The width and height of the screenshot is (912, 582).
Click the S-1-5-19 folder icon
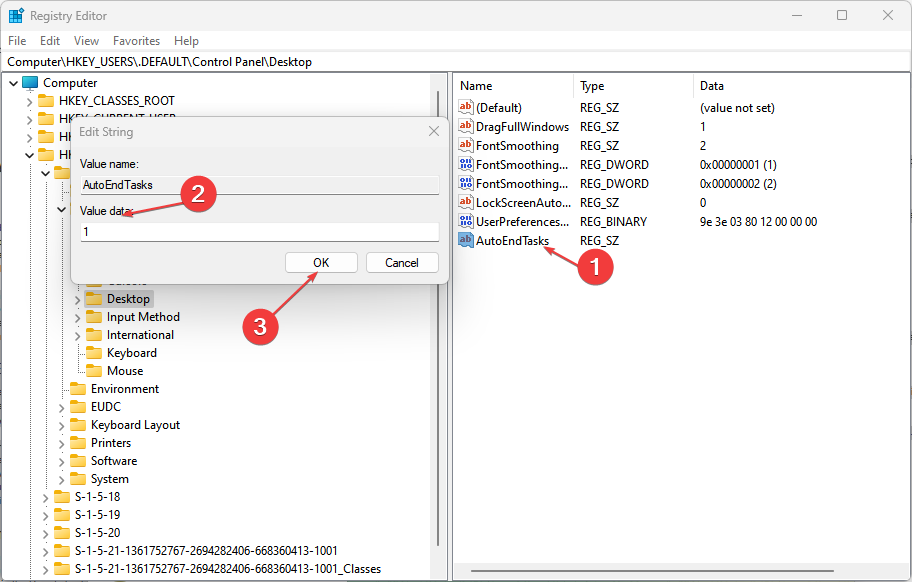point(62,515)
